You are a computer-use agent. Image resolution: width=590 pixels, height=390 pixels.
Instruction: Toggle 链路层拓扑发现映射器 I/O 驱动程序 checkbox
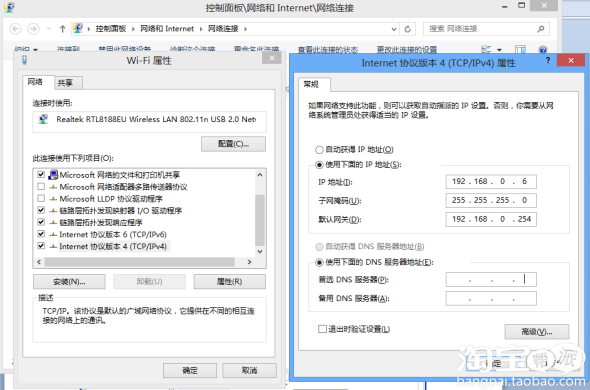[x=41, y=210]
